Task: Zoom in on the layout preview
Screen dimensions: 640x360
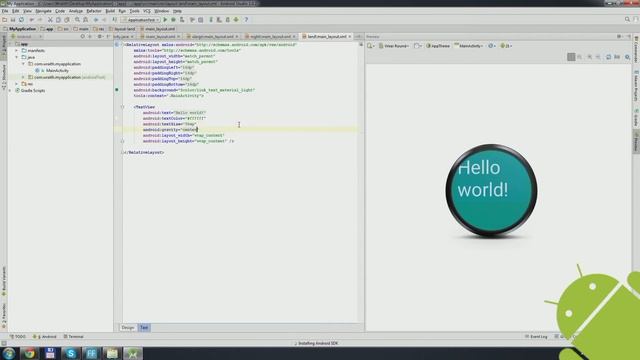Action: click(x=589, y=57)
